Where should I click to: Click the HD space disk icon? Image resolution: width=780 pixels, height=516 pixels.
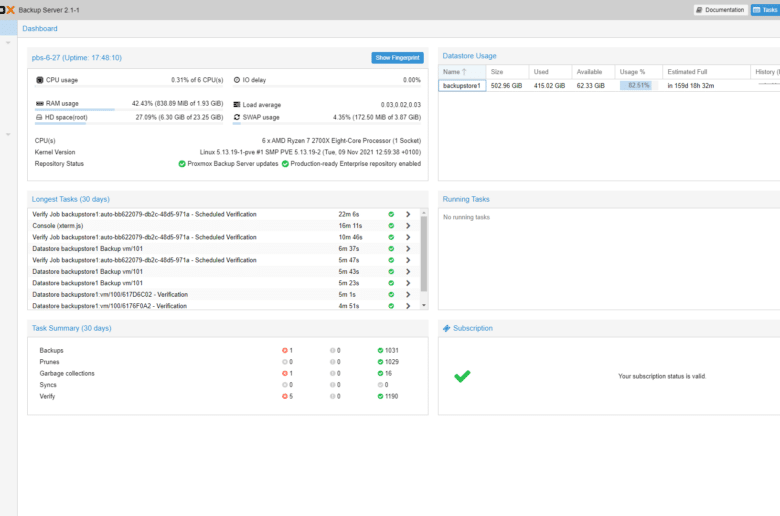[39, 117]
